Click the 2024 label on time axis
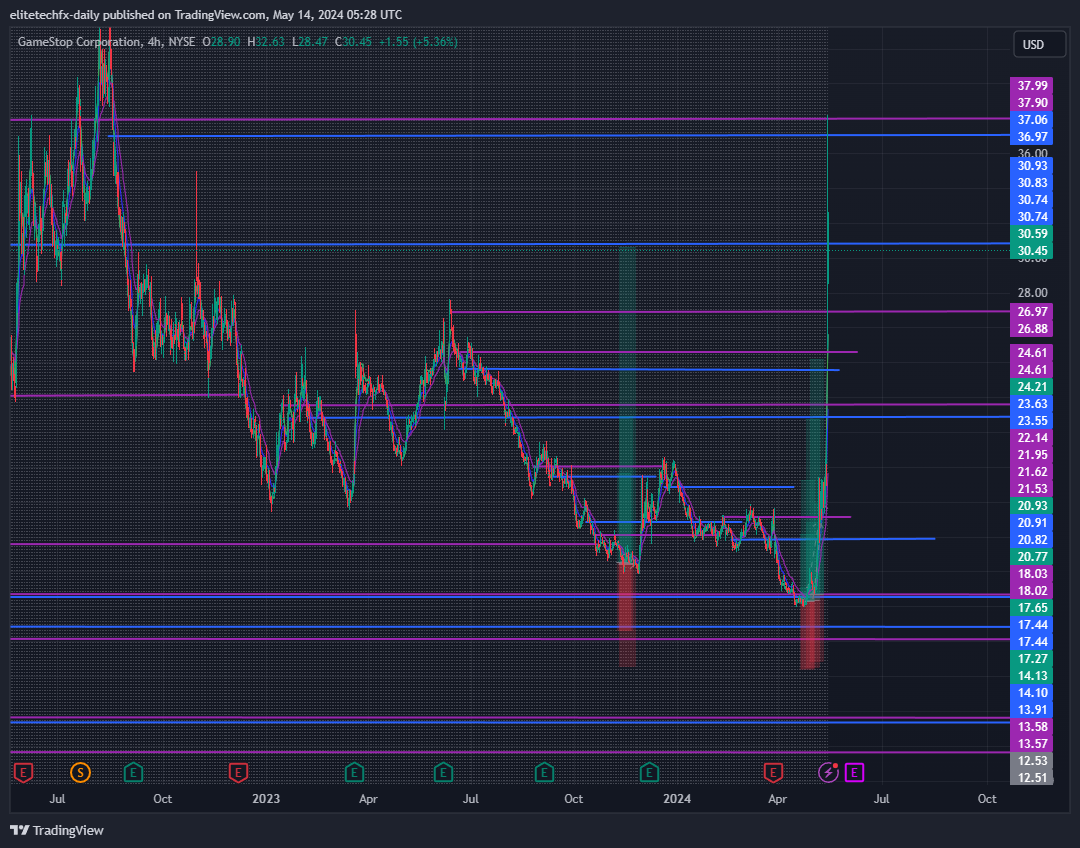The height and width of the screenshot is (848, 1080). [676, 798]
